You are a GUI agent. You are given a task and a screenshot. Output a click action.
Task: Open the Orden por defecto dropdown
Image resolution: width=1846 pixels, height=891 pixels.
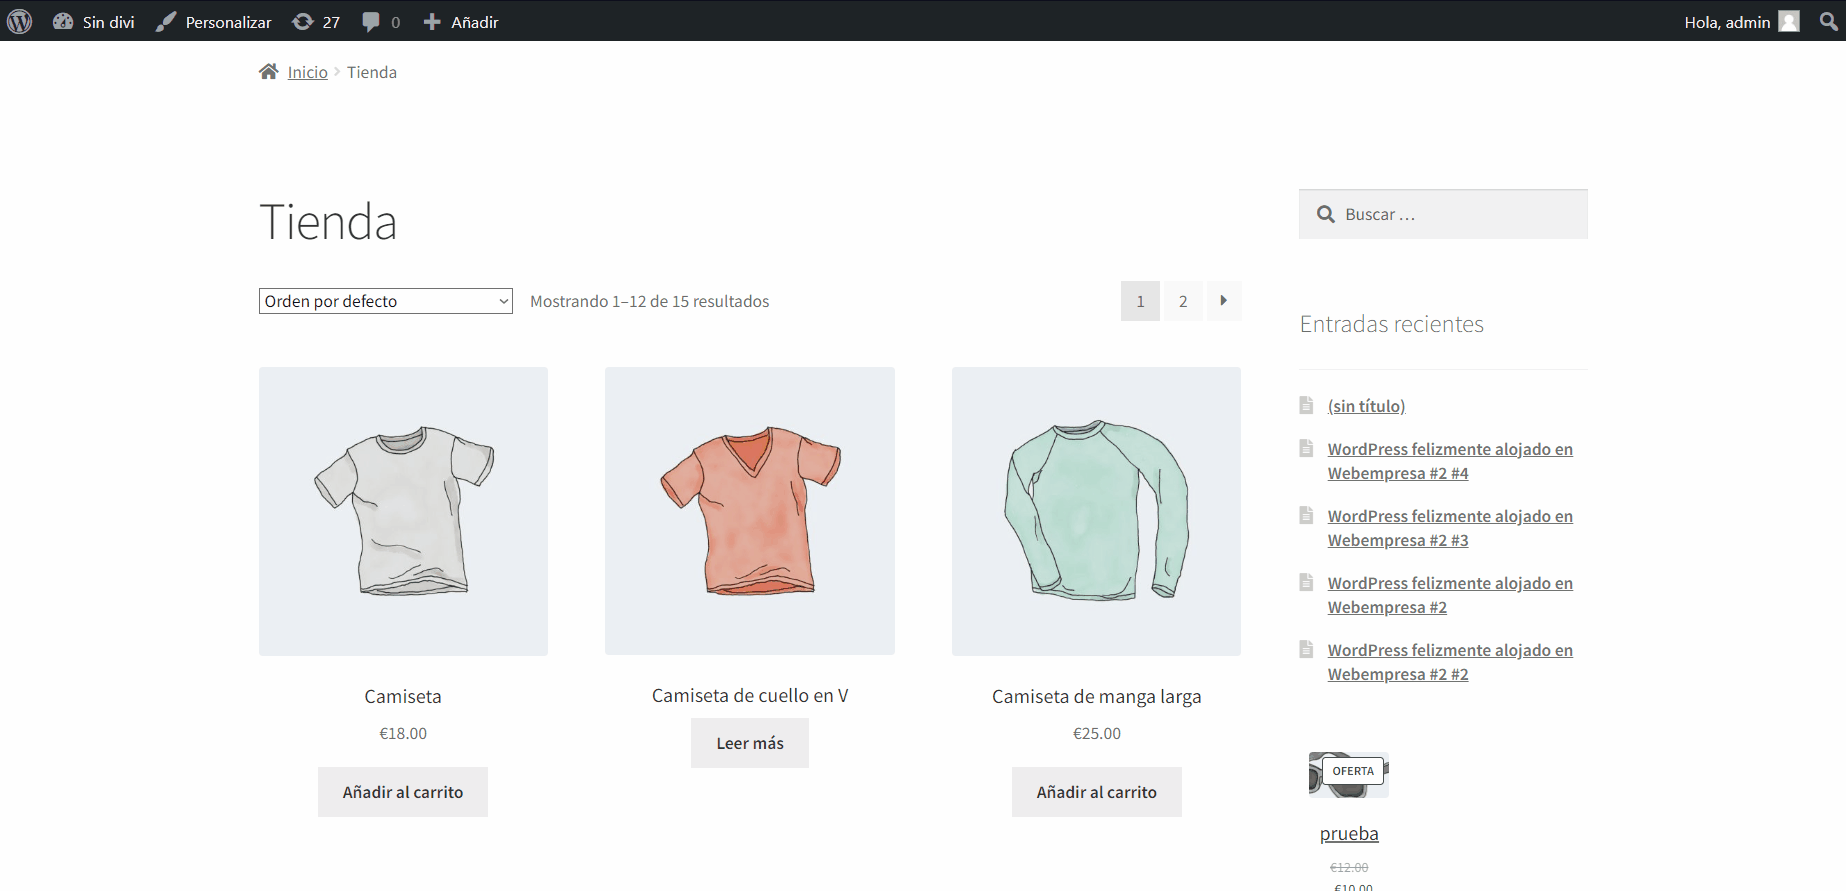(385, 301)
